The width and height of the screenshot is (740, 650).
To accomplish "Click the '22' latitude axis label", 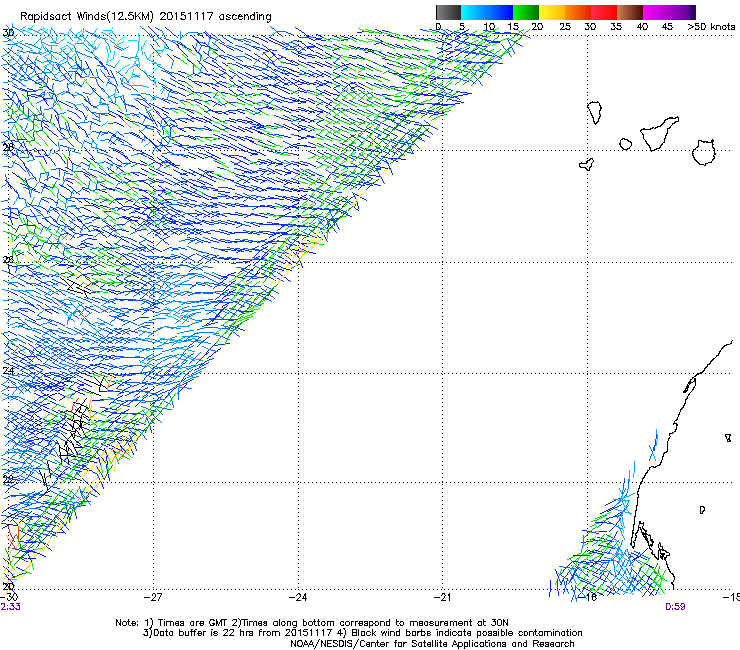I will [x=8, y=480].
